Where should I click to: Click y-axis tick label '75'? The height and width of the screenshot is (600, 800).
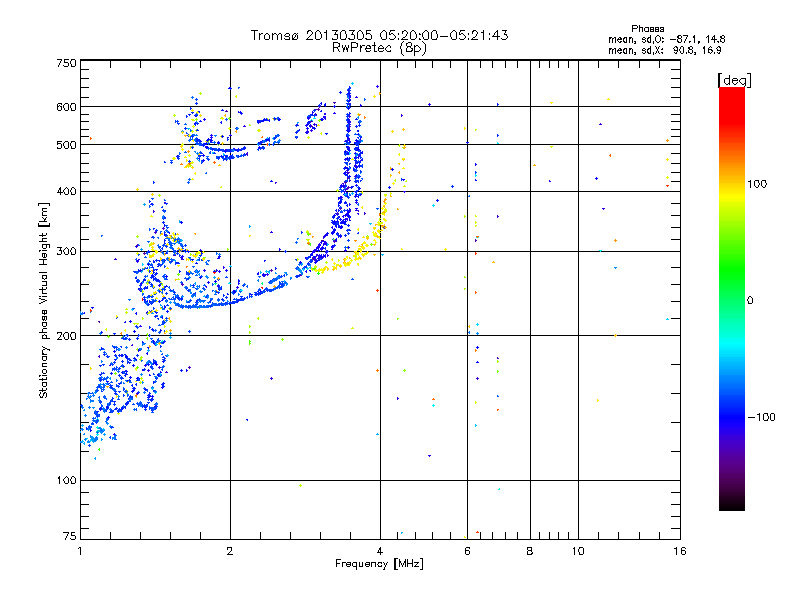tap(69, 536)
